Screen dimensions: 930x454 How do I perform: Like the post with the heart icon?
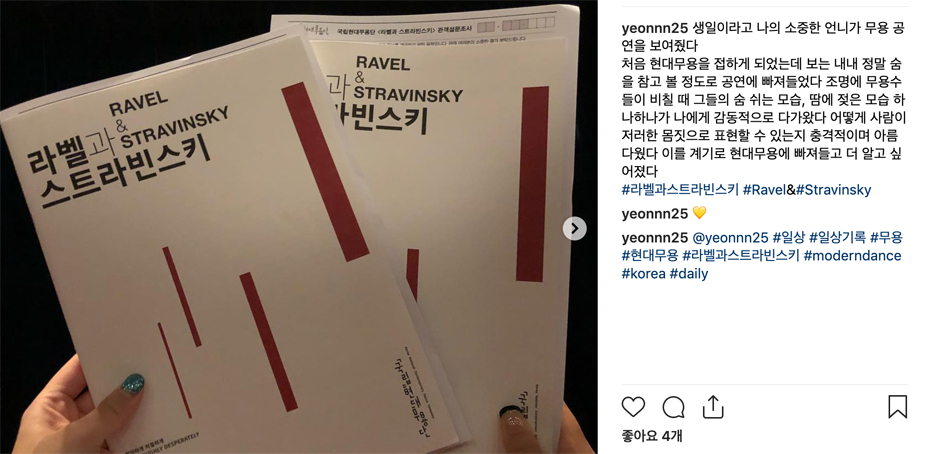point(633,407)
